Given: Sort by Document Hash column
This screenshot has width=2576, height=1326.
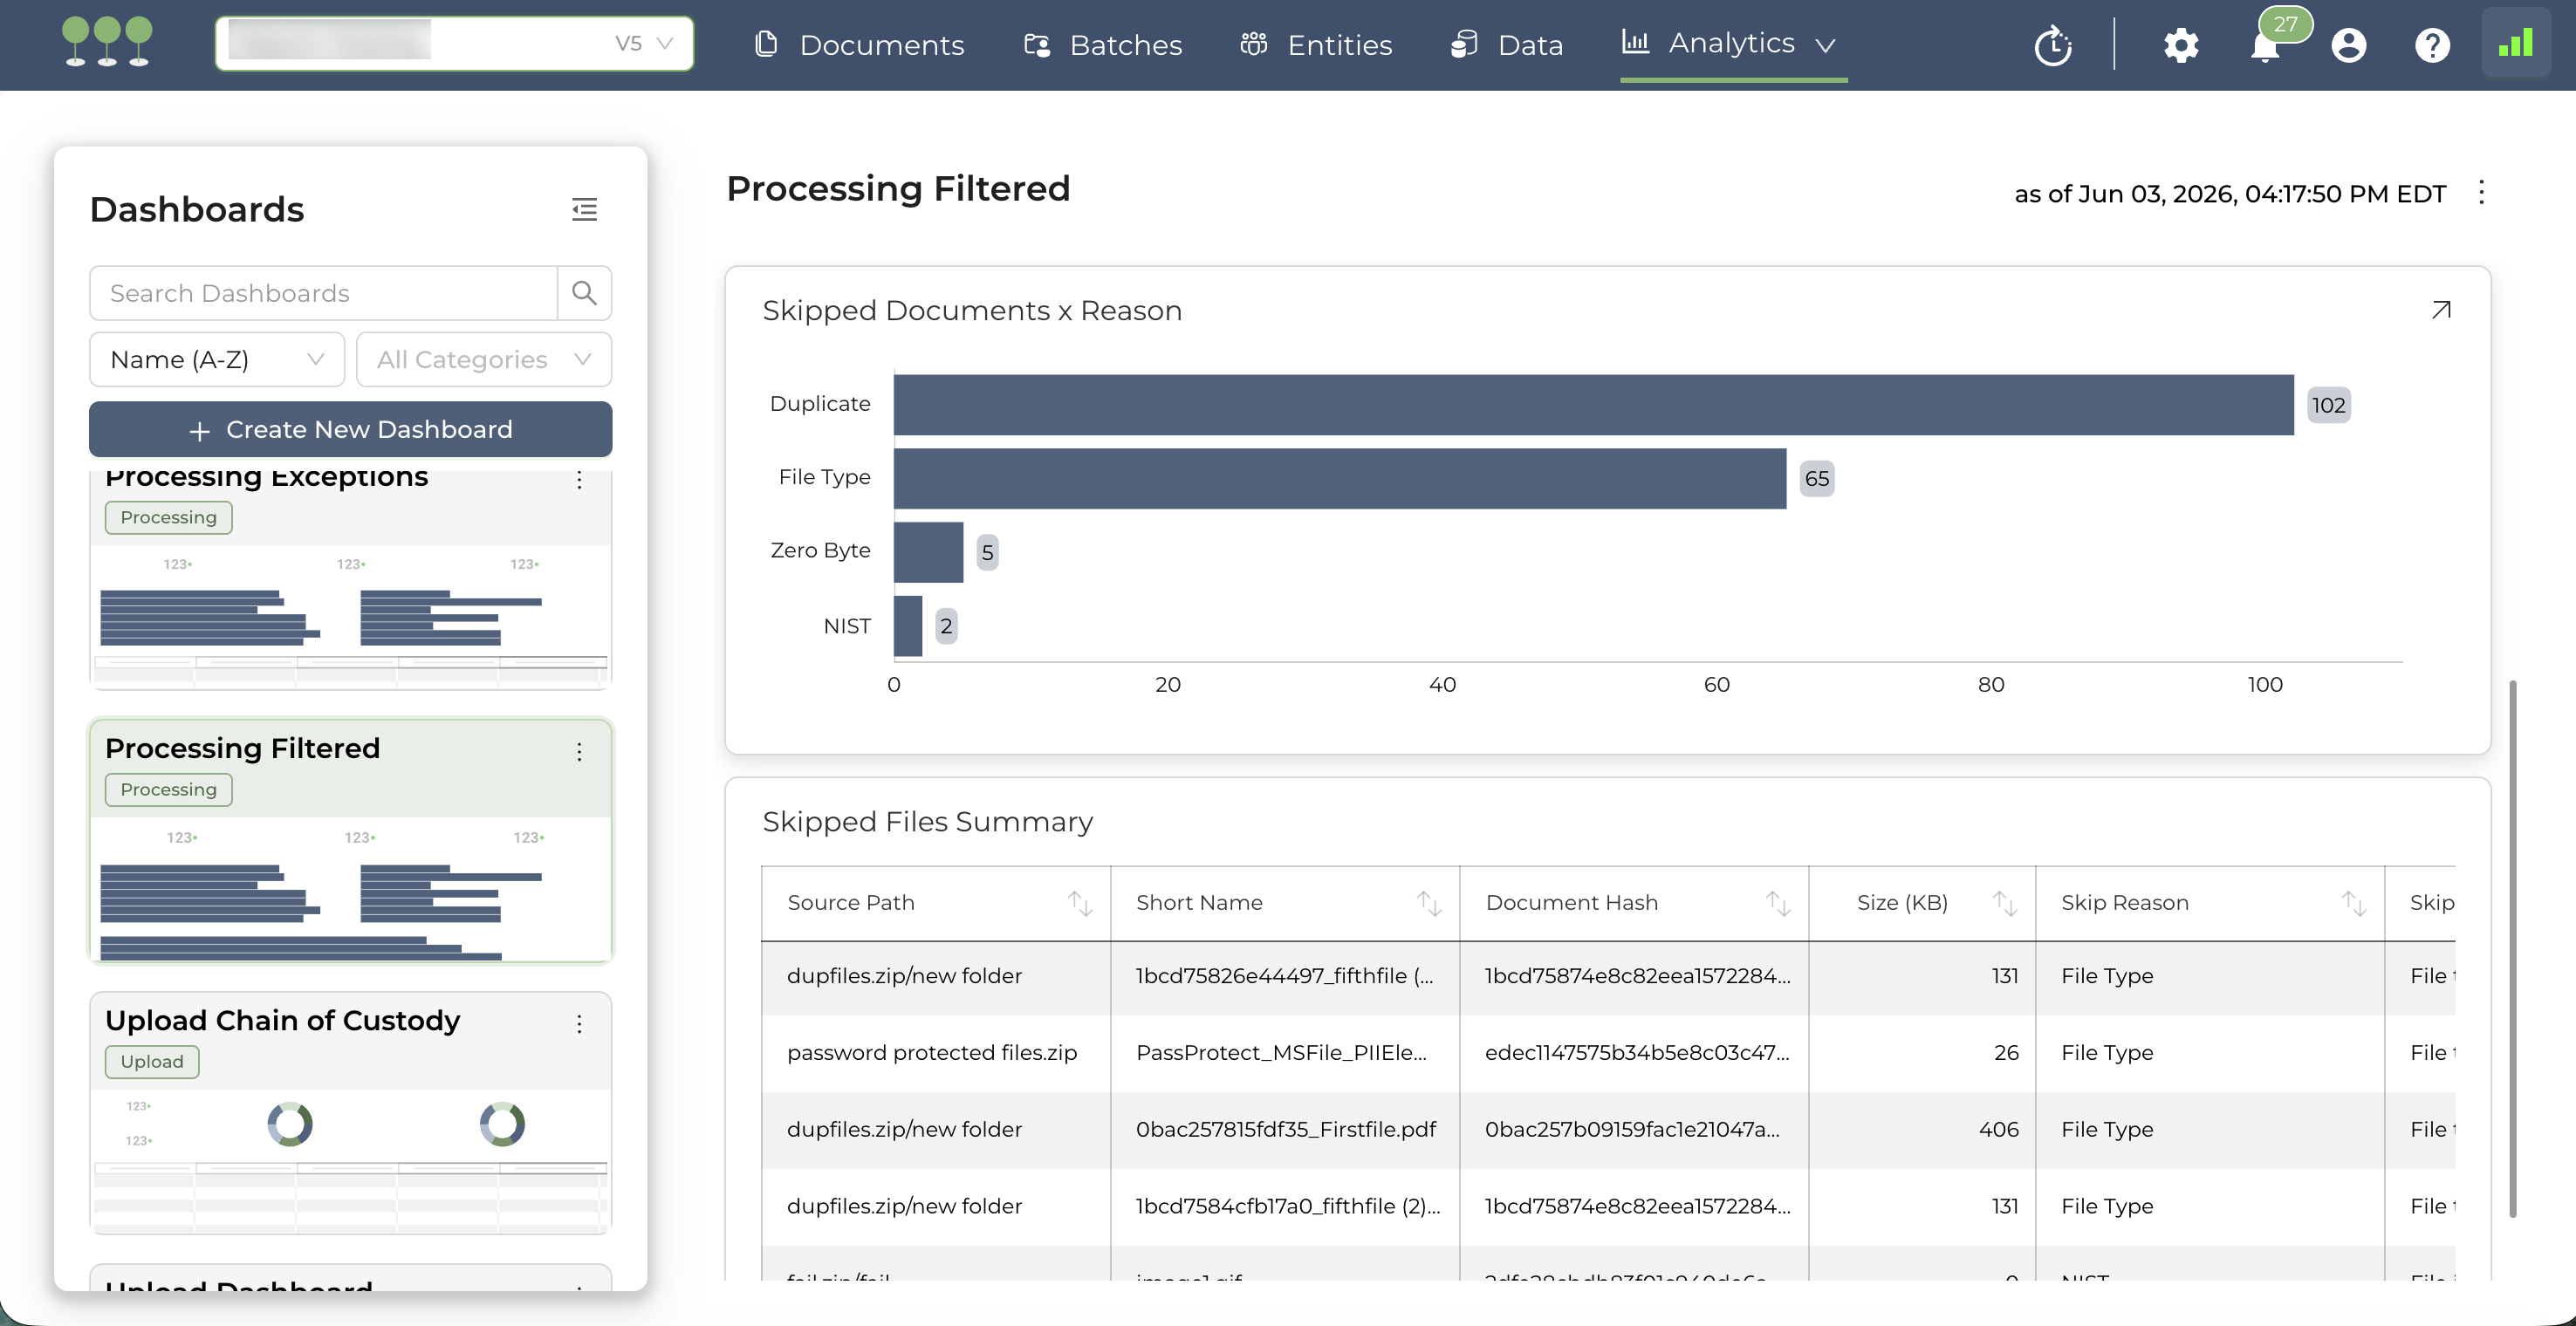Looking at the screenshot, I should click(x=1777, y=903).
